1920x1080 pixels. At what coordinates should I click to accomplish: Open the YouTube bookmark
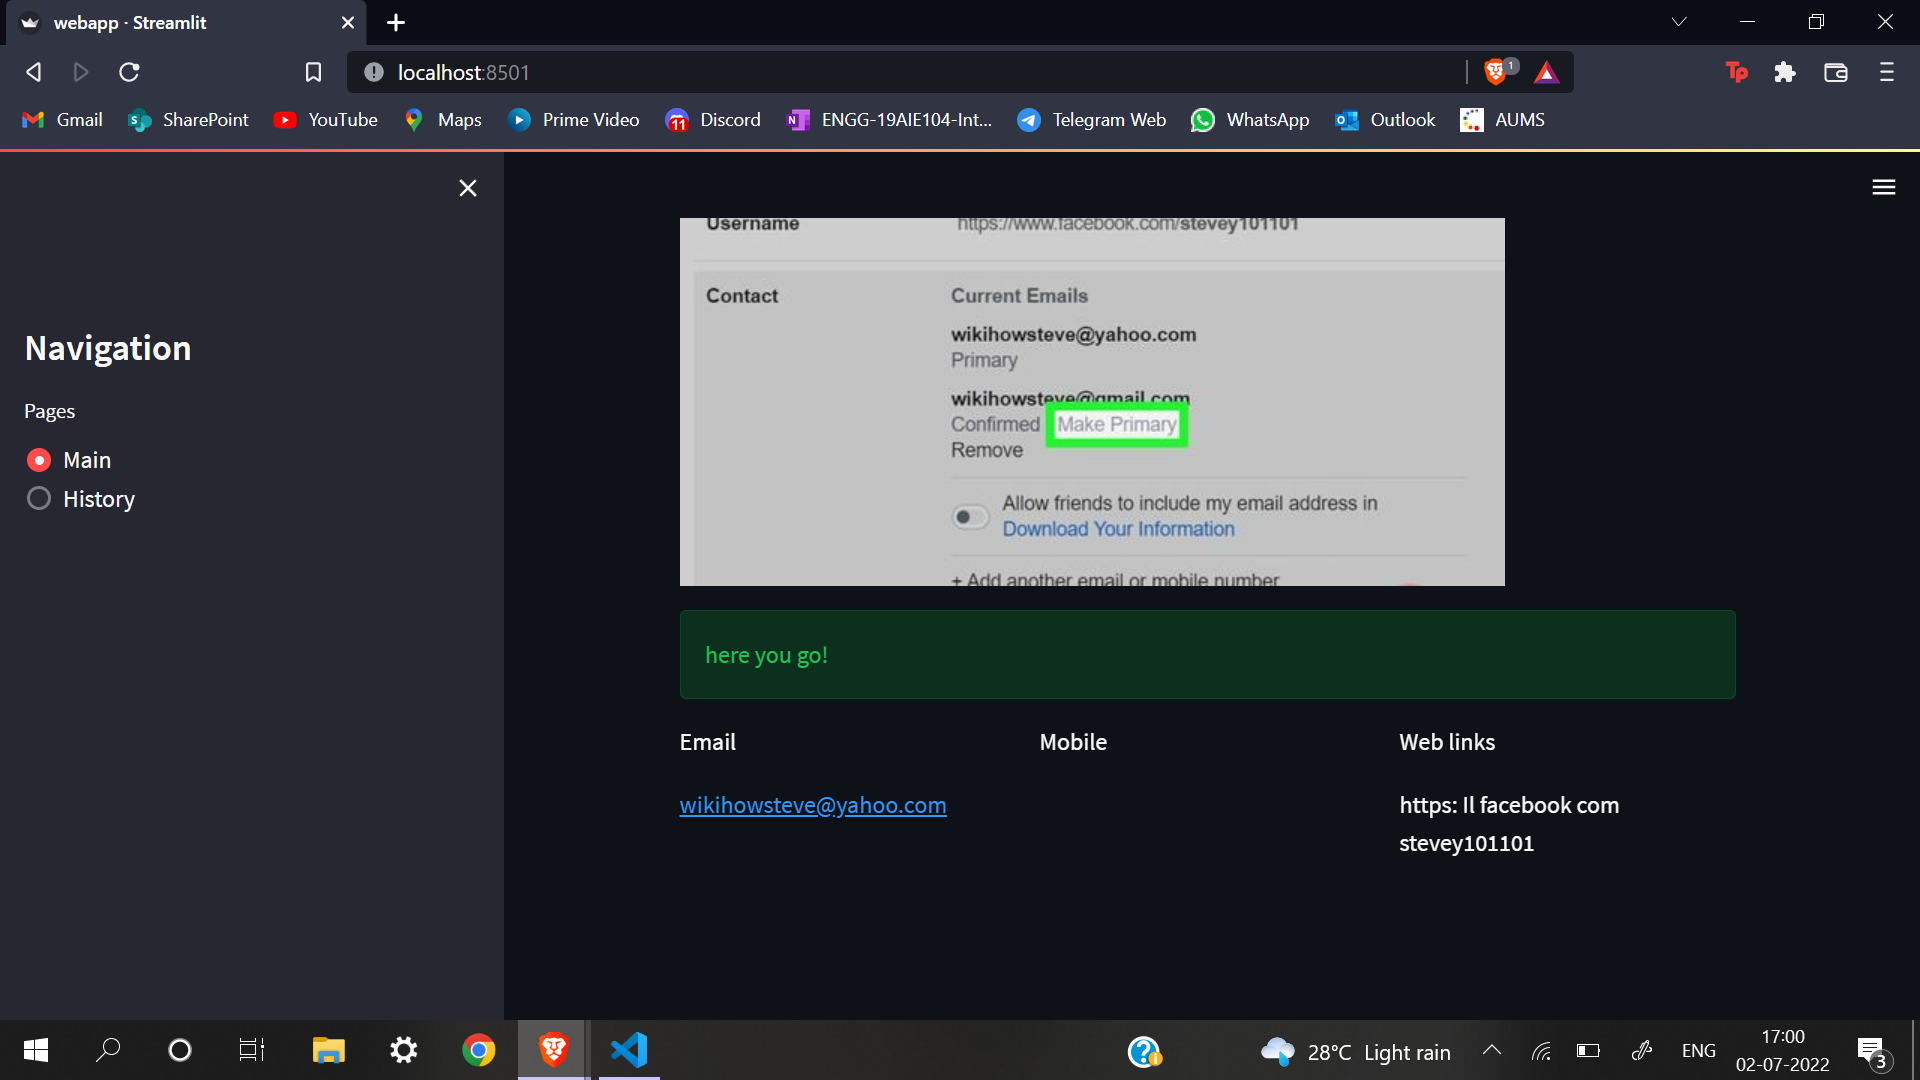click(x=326, y=120)
